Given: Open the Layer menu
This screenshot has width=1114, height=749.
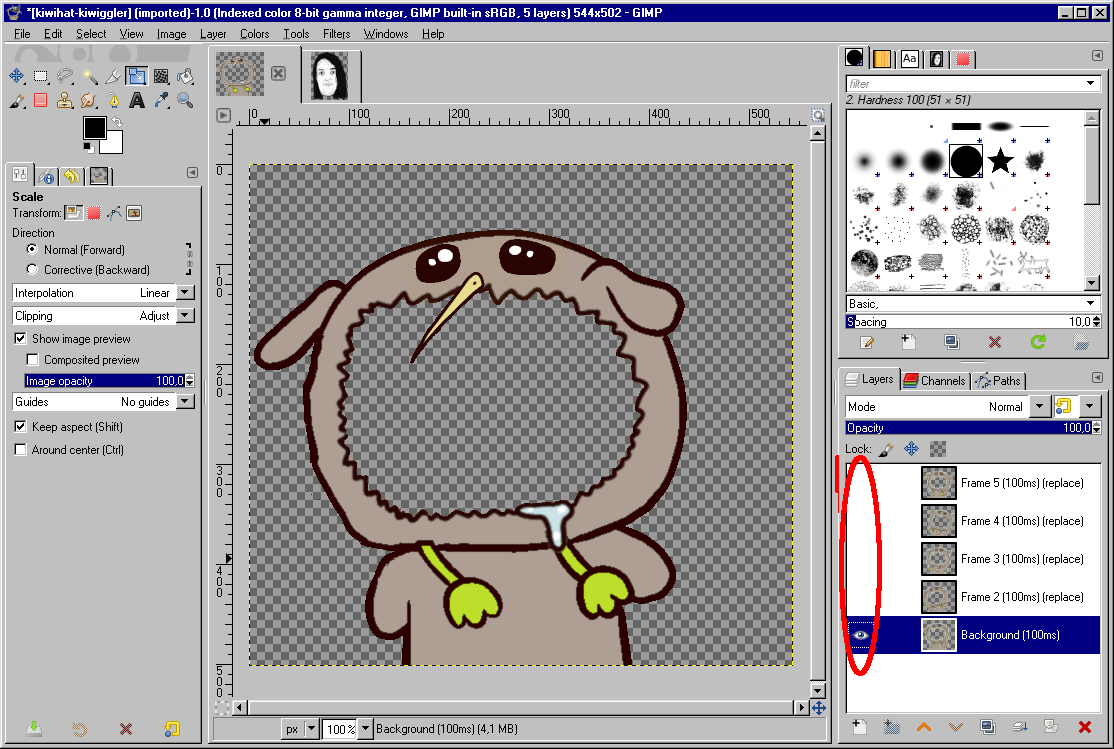Looking at the screenshot, I should pos(212,33).
